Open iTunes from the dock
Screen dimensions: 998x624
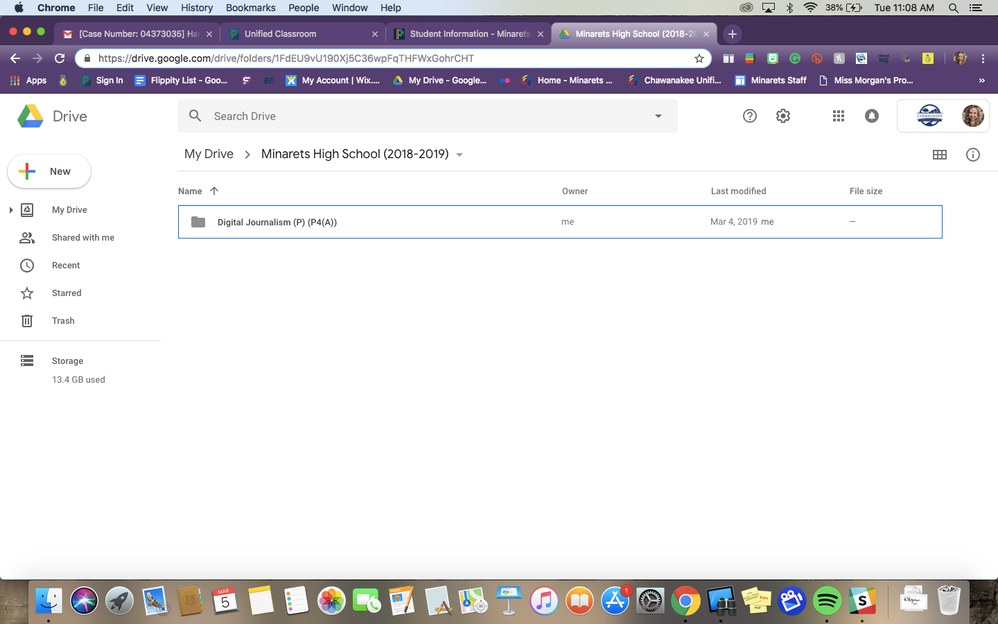(544, 600)
